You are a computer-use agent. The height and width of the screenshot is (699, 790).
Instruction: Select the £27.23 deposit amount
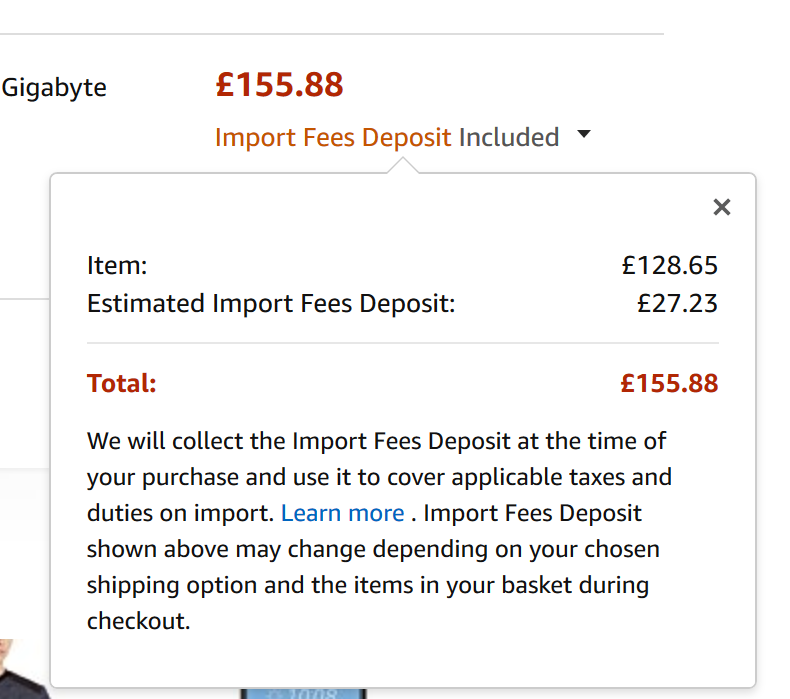tap(677, 303)
